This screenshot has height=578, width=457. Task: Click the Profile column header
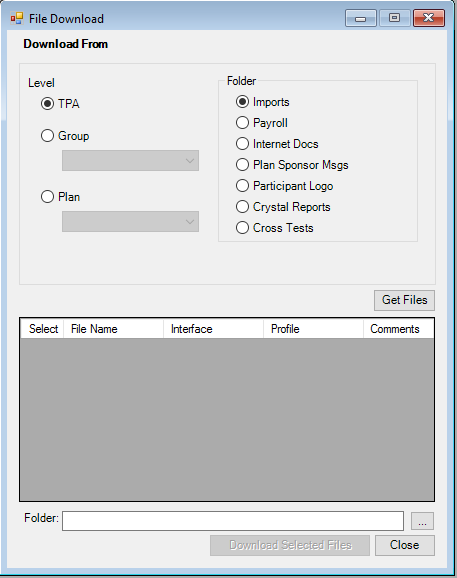[313, 329]
